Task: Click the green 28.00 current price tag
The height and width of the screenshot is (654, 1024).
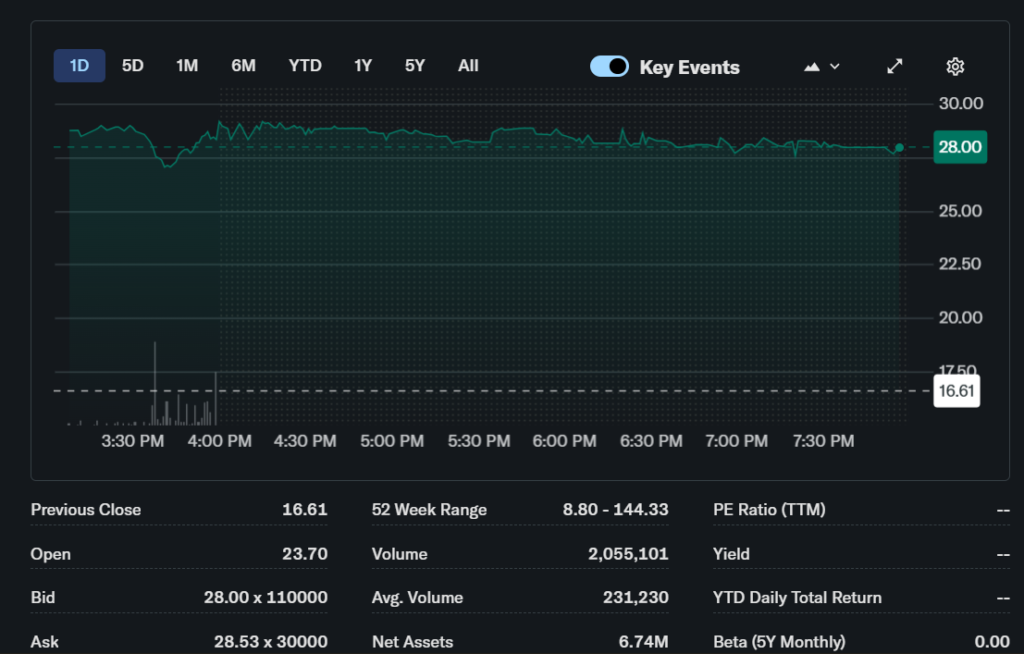Action: pyautogui.click(x=959, y=147)
